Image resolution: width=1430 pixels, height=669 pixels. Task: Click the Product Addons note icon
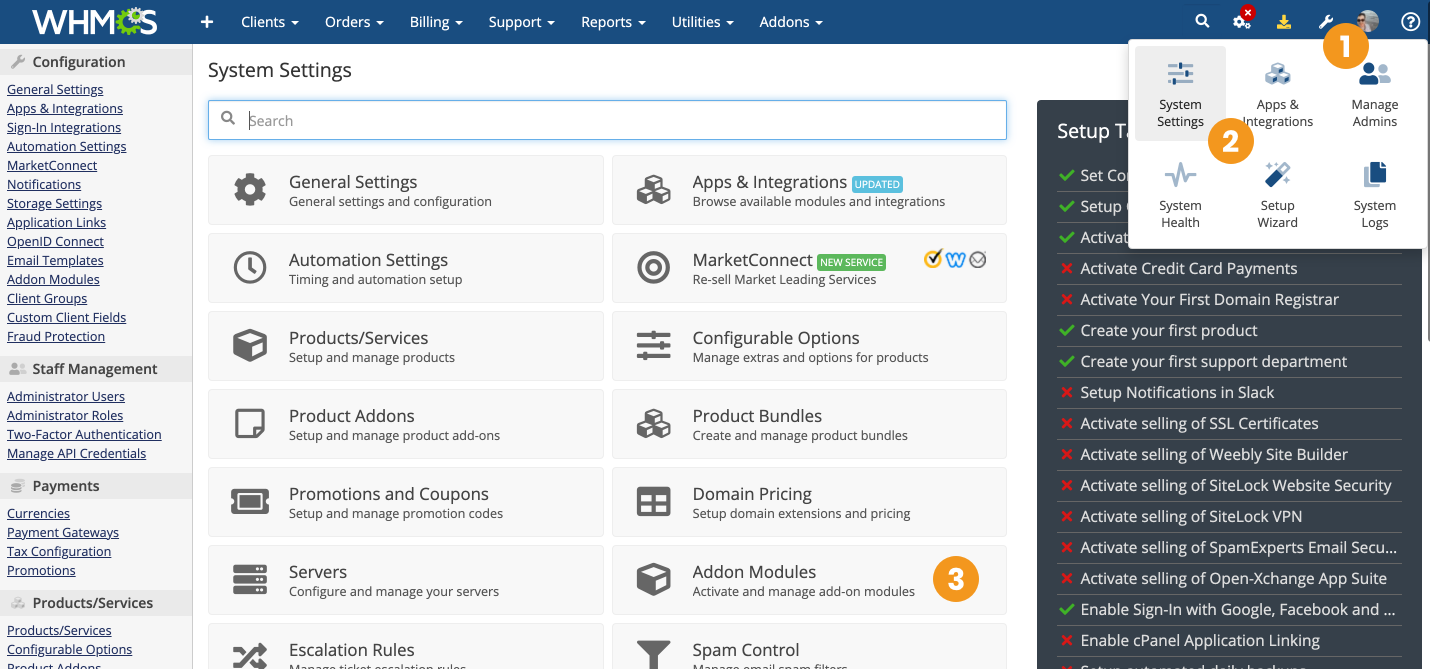click(x=249, y=424)
